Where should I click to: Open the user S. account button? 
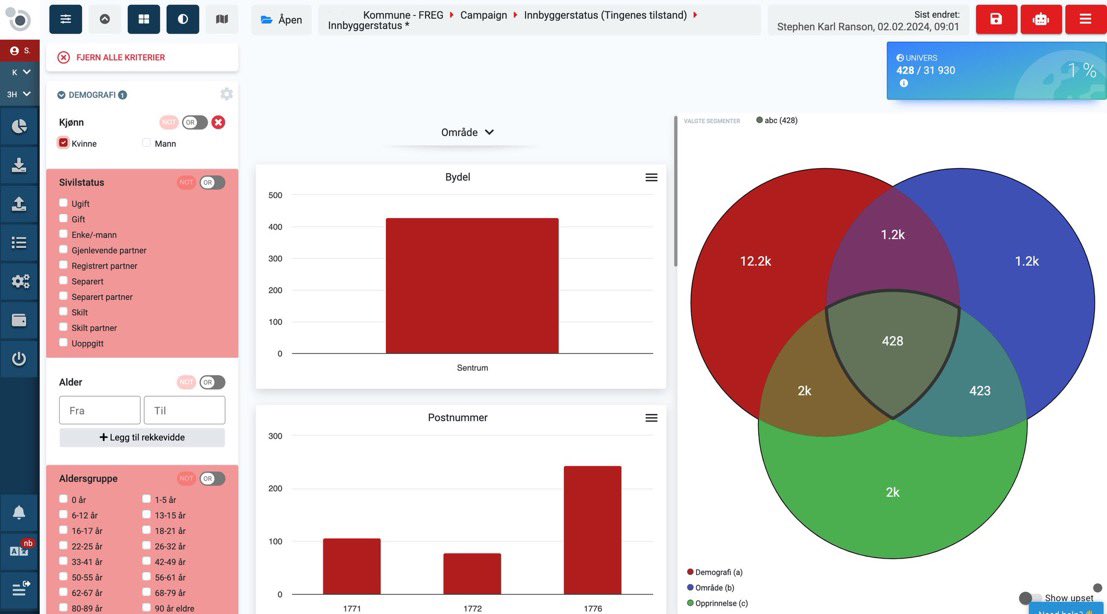20,51
